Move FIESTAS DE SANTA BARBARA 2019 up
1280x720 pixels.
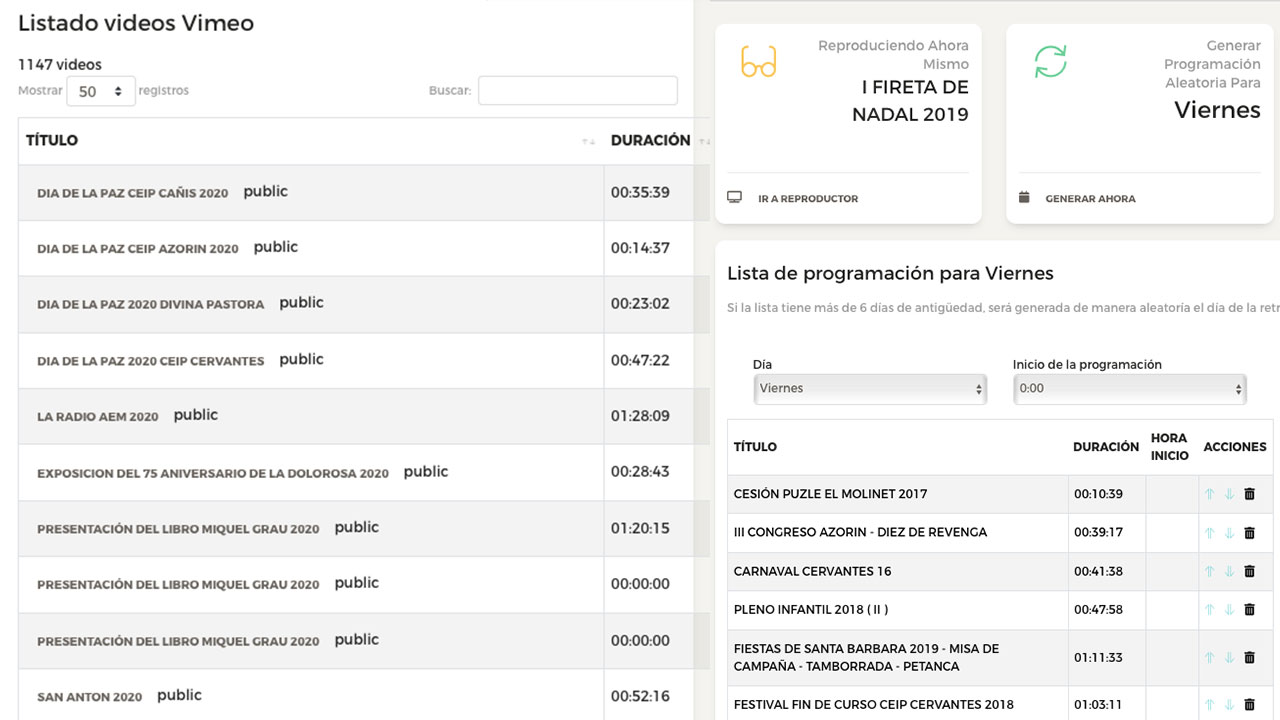pyautogui.click(x=1209, y=658)
